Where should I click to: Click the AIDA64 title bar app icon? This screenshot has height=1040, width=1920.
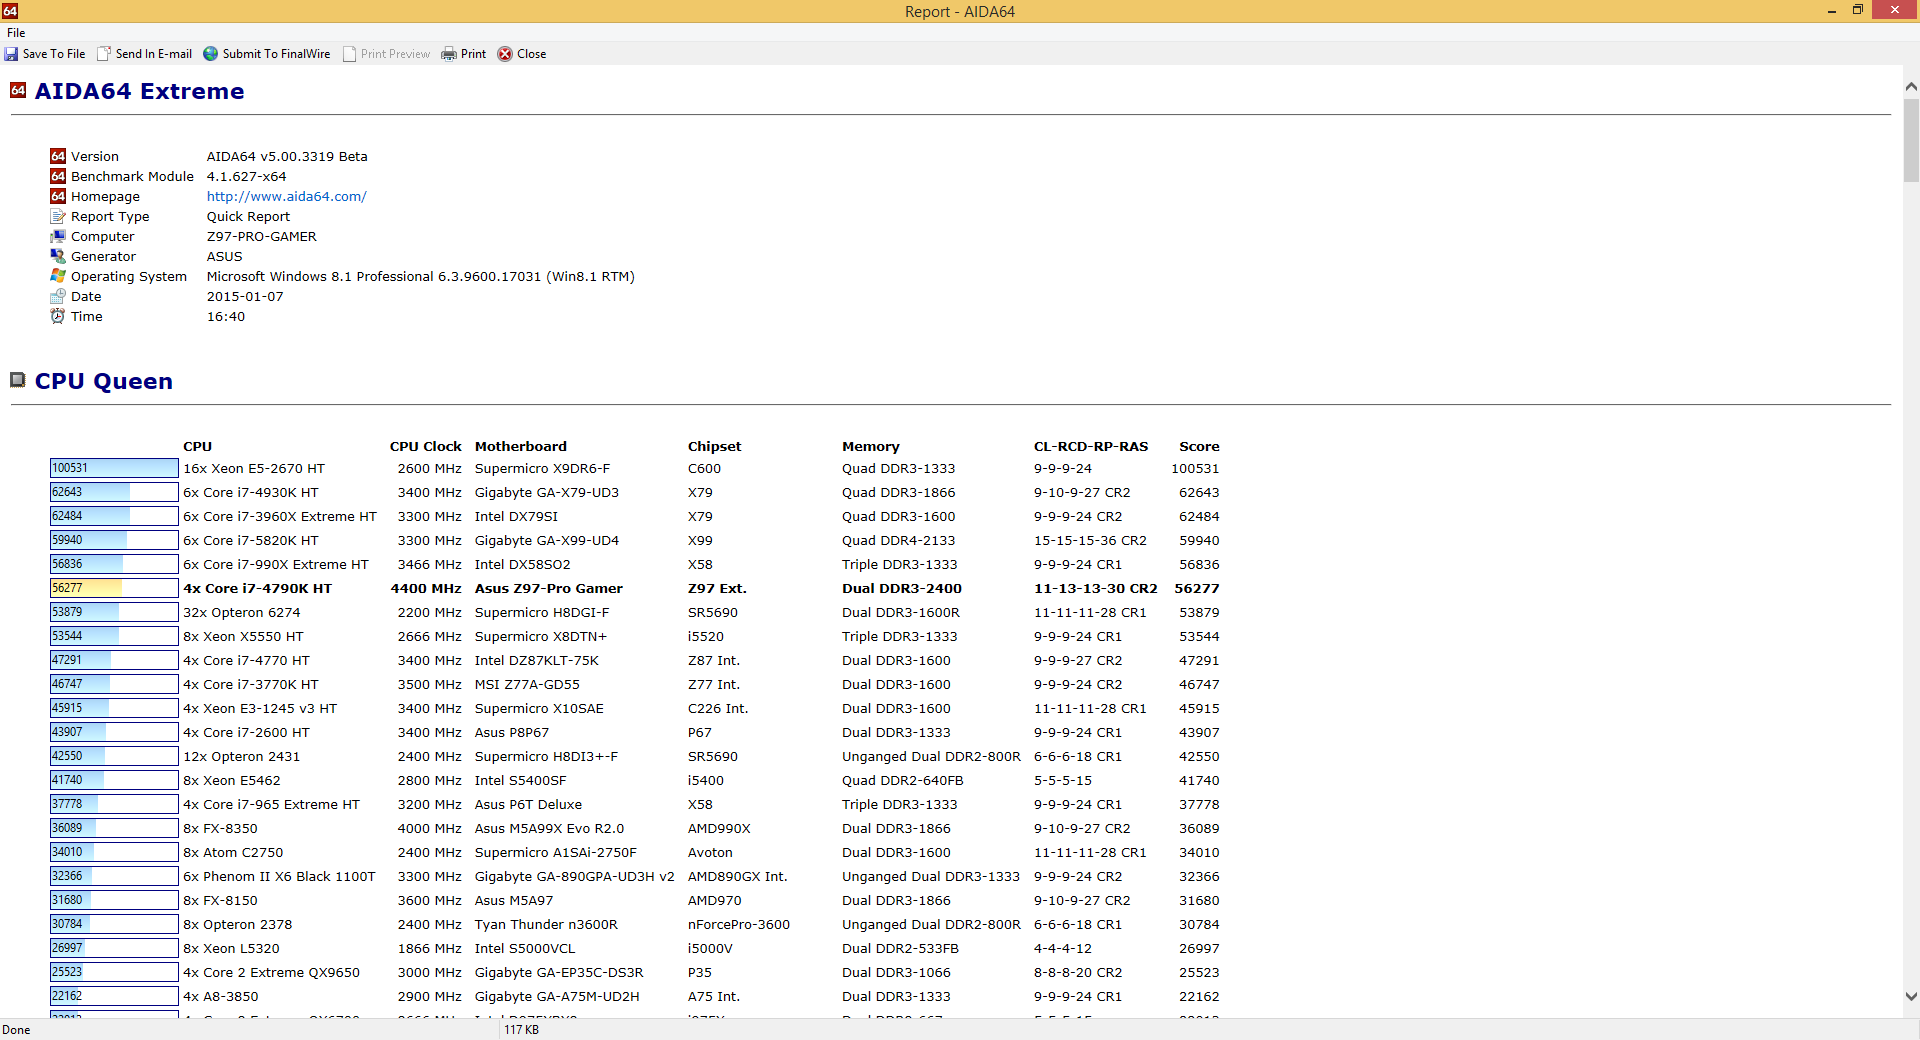(10, 11)
